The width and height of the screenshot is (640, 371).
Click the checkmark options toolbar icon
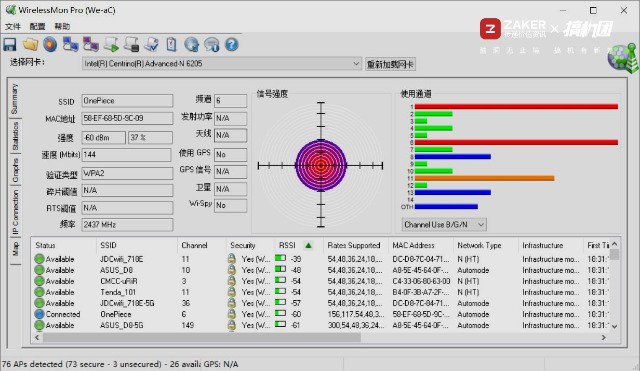151,44
